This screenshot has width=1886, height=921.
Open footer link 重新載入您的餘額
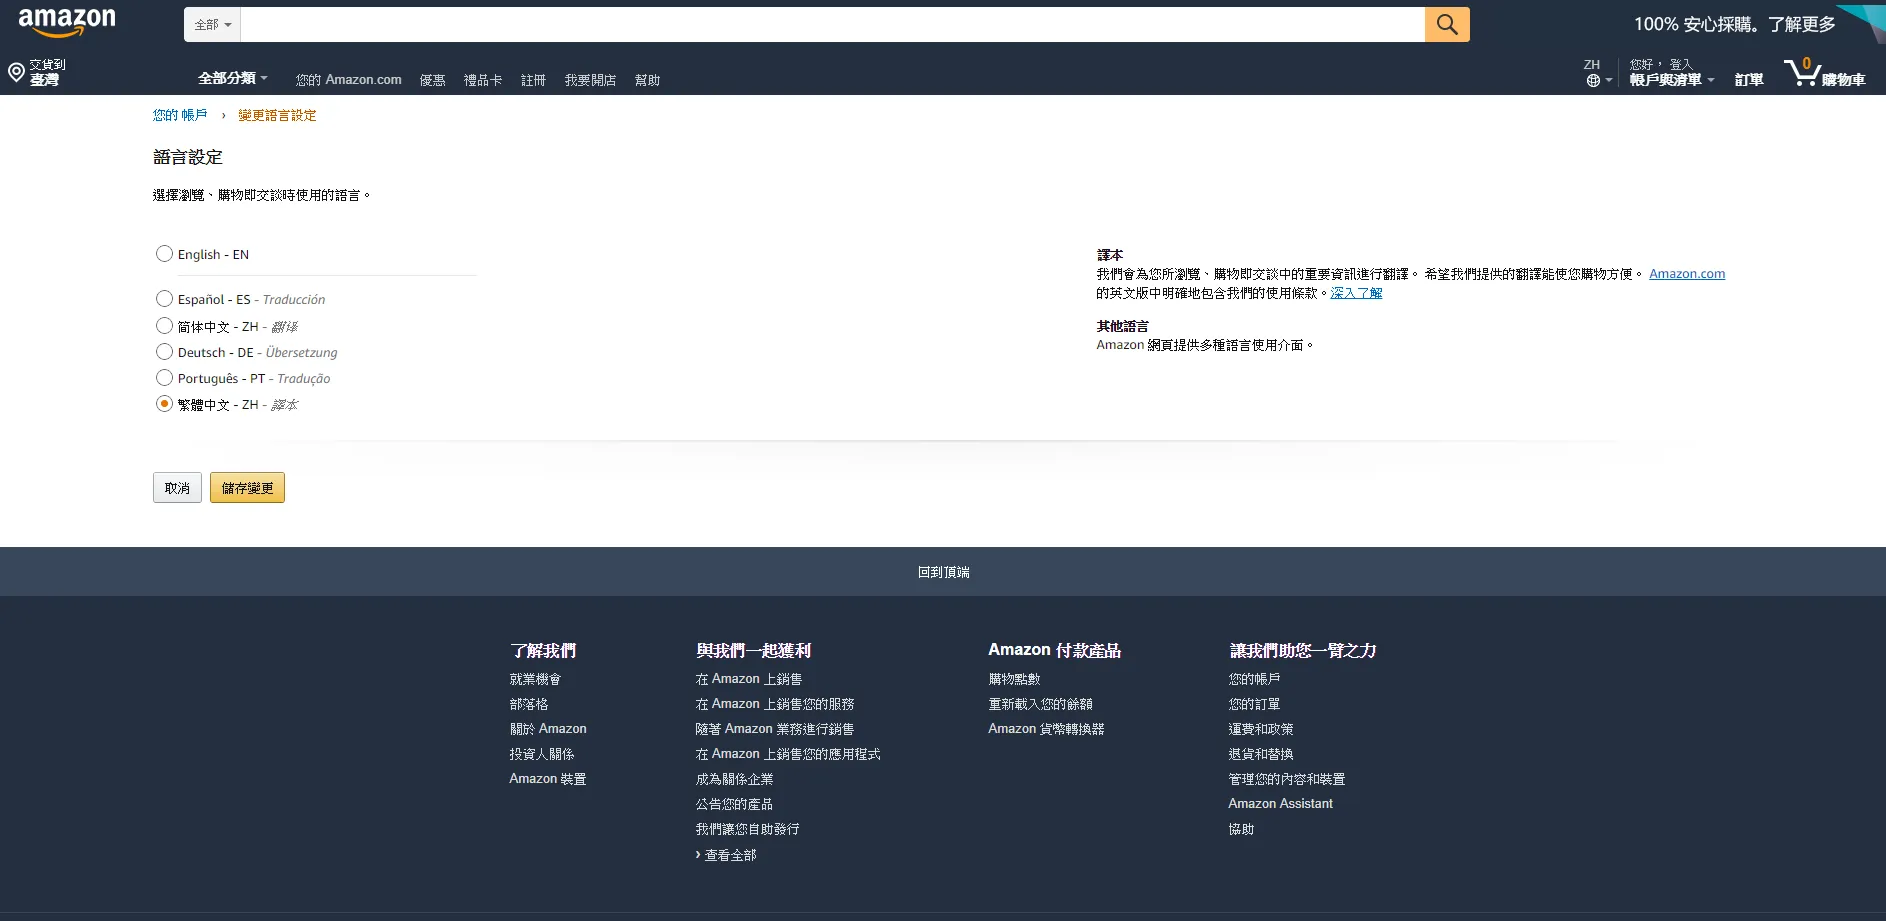pyautogui.click(x=1041, y=704)
